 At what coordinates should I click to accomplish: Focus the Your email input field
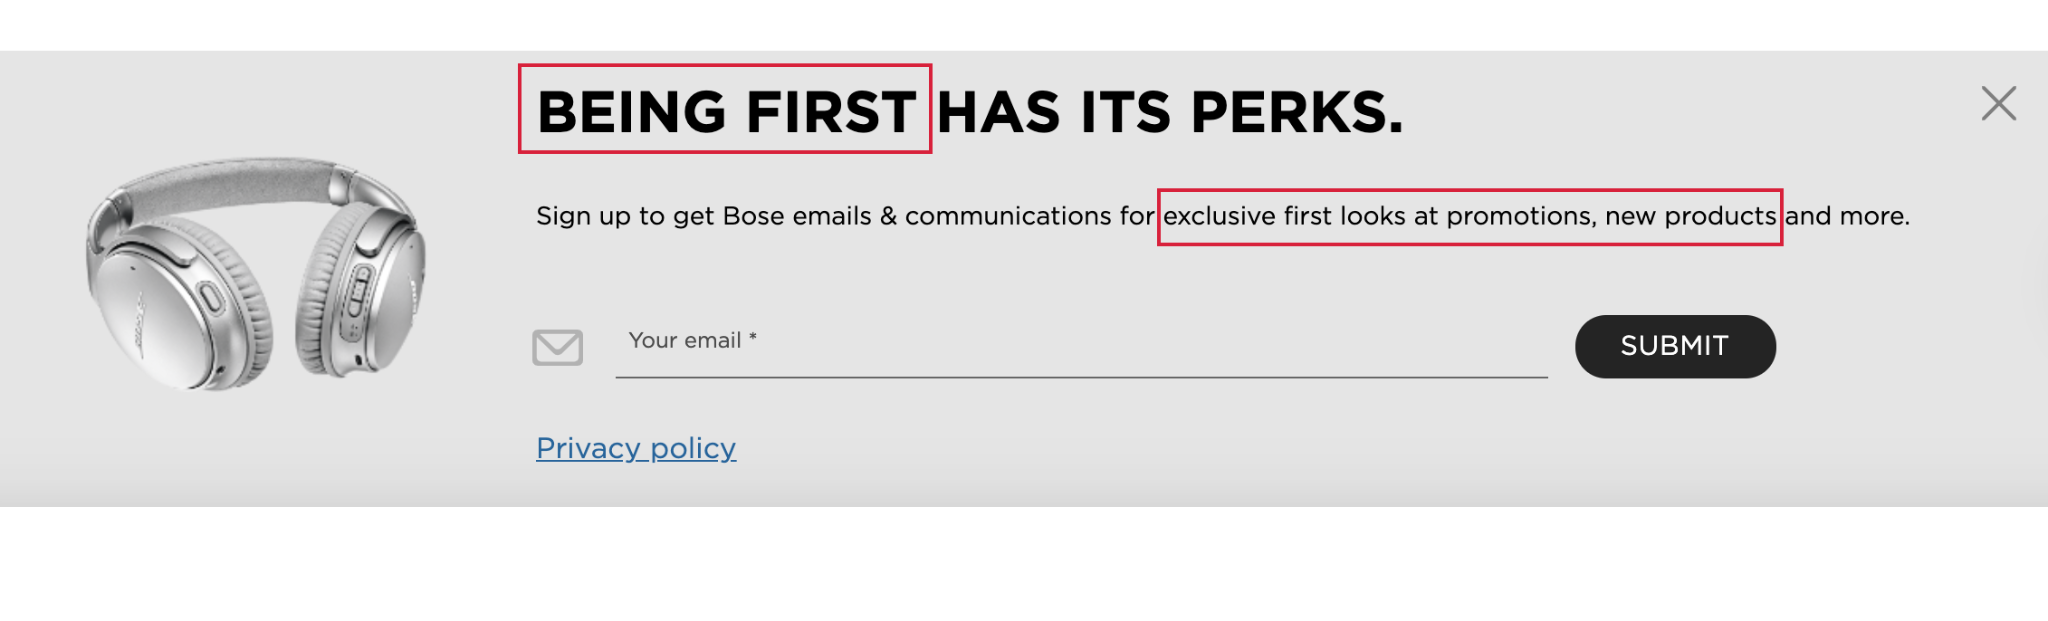[1080, 343]
